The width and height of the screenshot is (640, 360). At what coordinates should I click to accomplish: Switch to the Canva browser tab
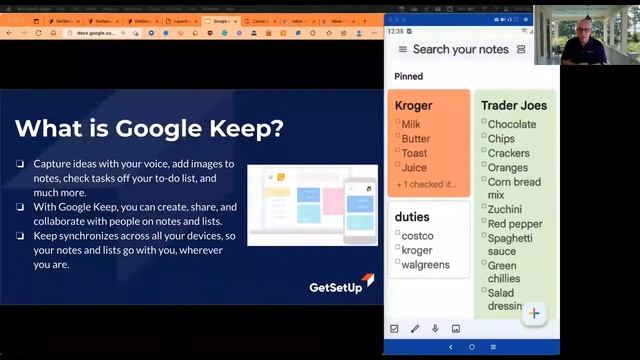pyautogui.click(x=259, y=21)
